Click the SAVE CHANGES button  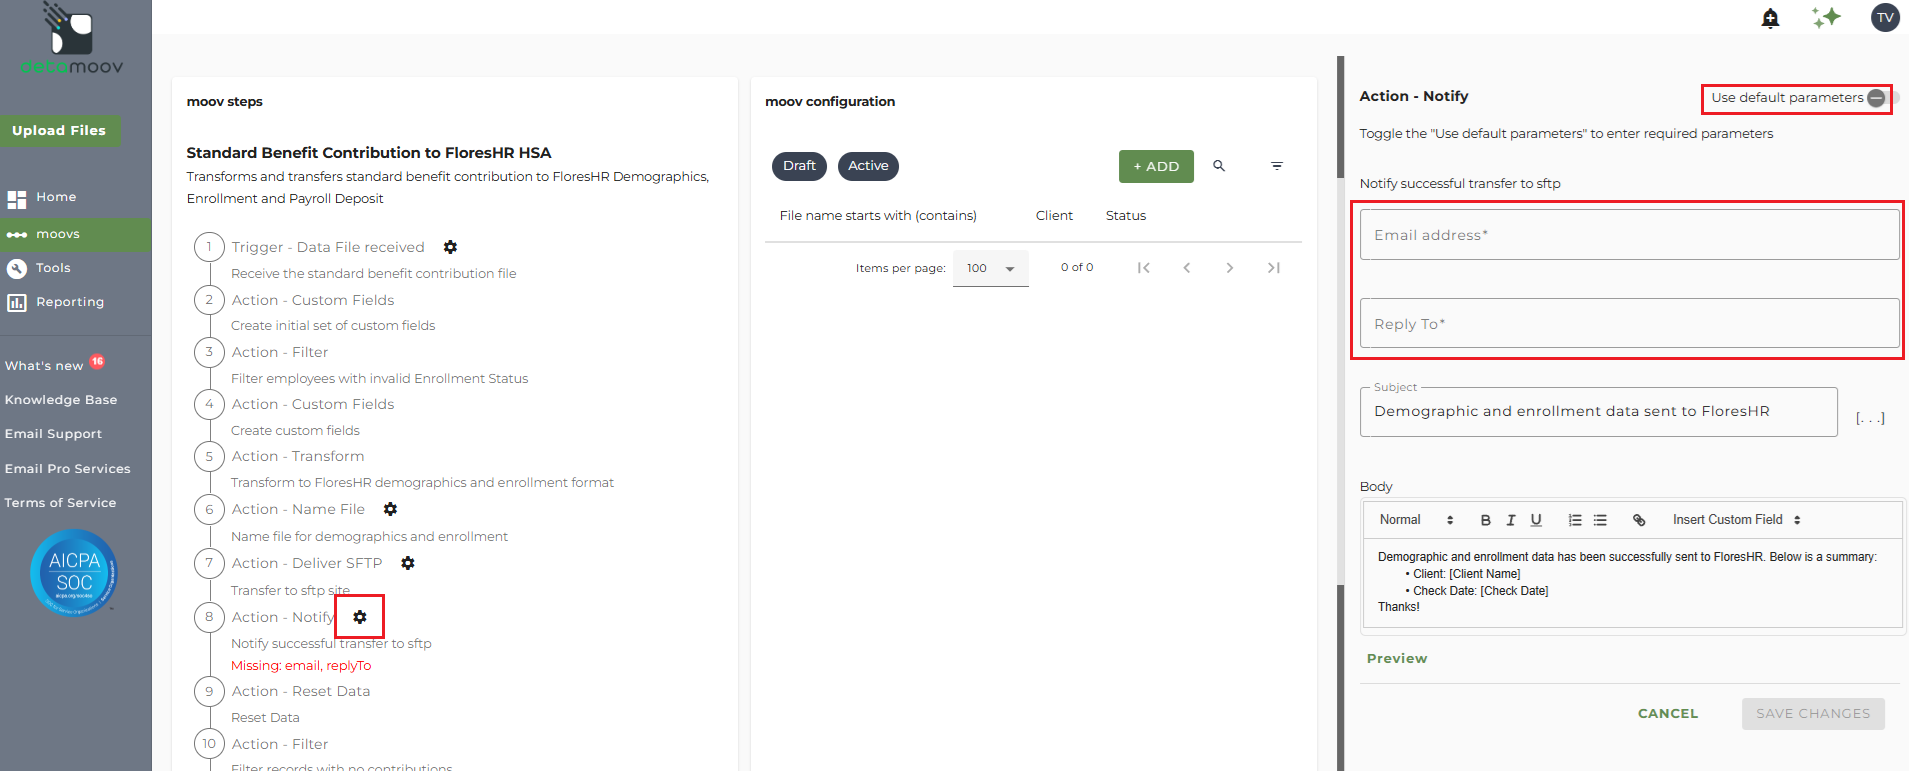click(x=1813, y=714)
